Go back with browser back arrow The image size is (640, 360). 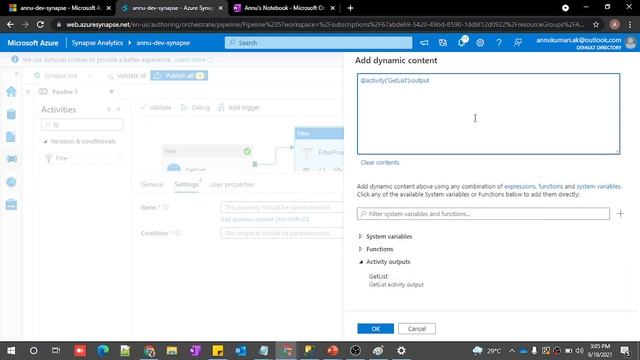pos(10,24)
